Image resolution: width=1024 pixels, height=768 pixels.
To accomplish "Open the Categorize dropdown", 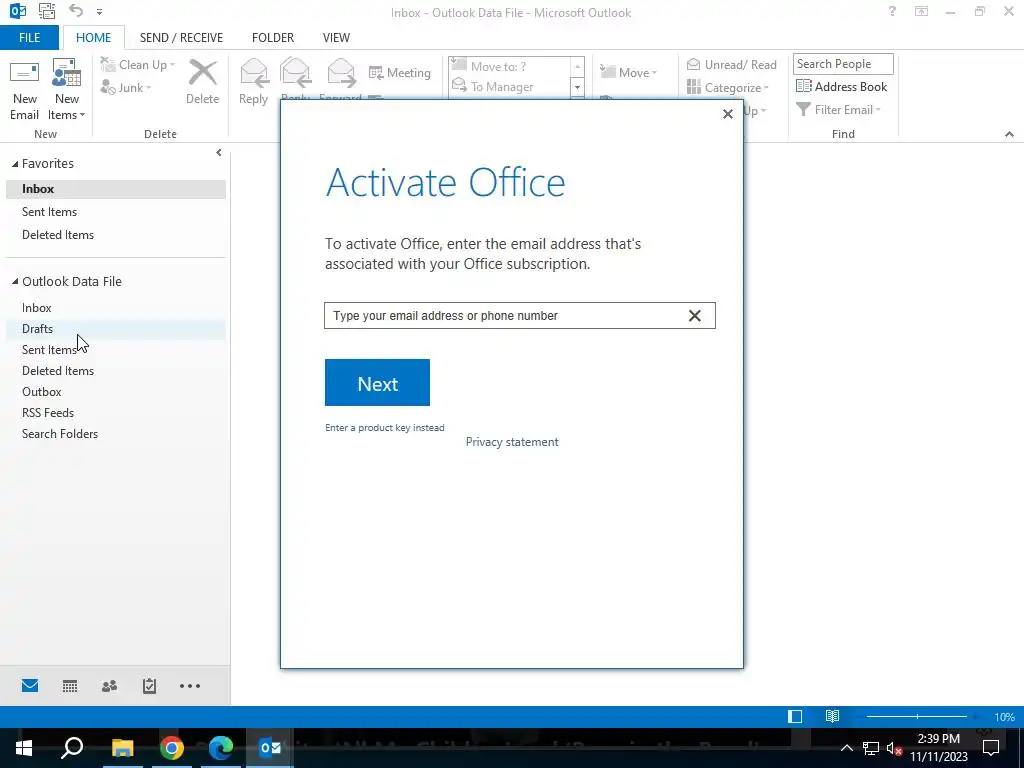I will click(x=728, y=88).
